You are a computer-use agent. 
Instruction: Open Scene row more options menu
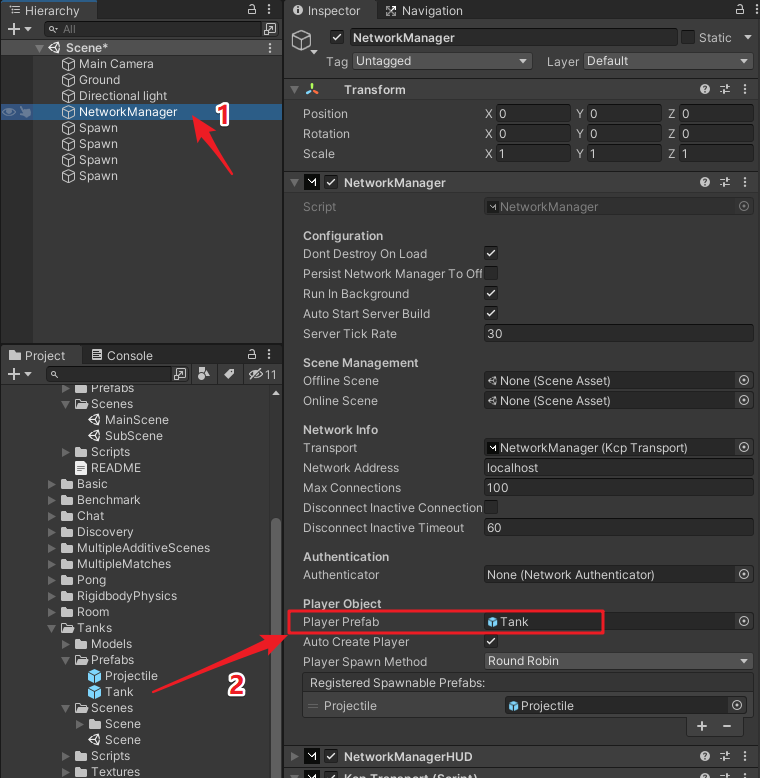pos(270,48)
